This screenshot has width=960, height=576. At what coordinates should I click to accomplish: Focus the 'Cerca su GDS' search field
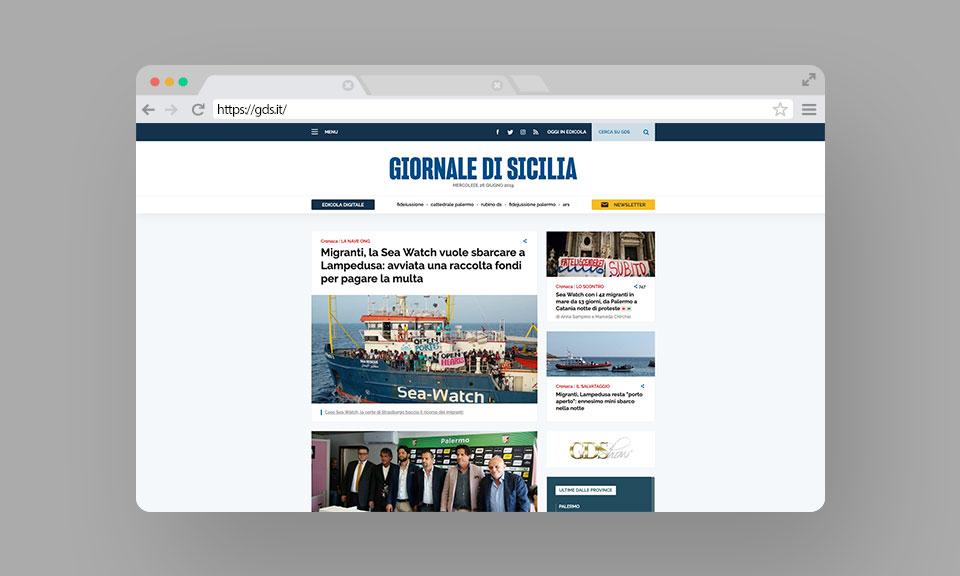pyautogui.click(x=615, y=132)
